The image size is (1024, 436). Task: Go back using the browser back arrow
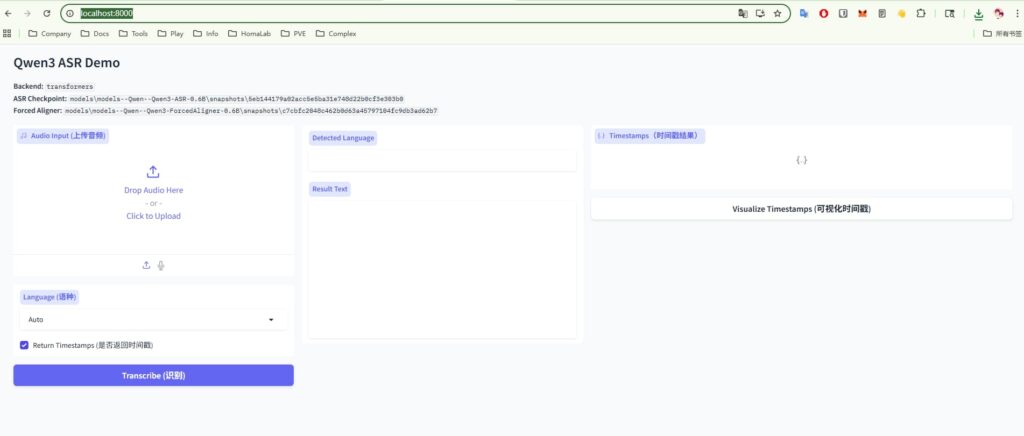9,14
